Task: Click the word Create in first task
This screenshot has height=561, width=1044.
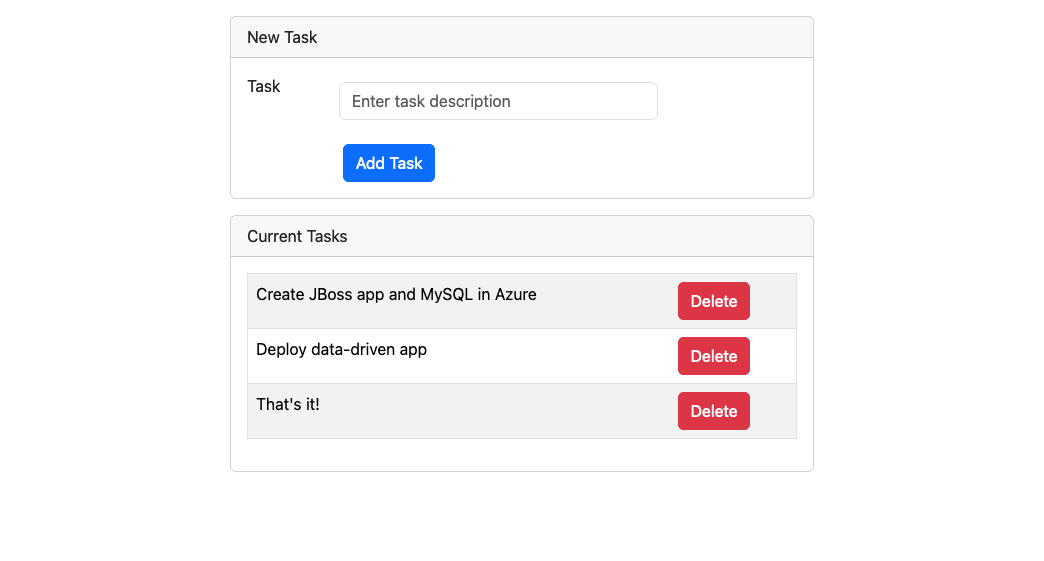Action: [x=280, y=294]
